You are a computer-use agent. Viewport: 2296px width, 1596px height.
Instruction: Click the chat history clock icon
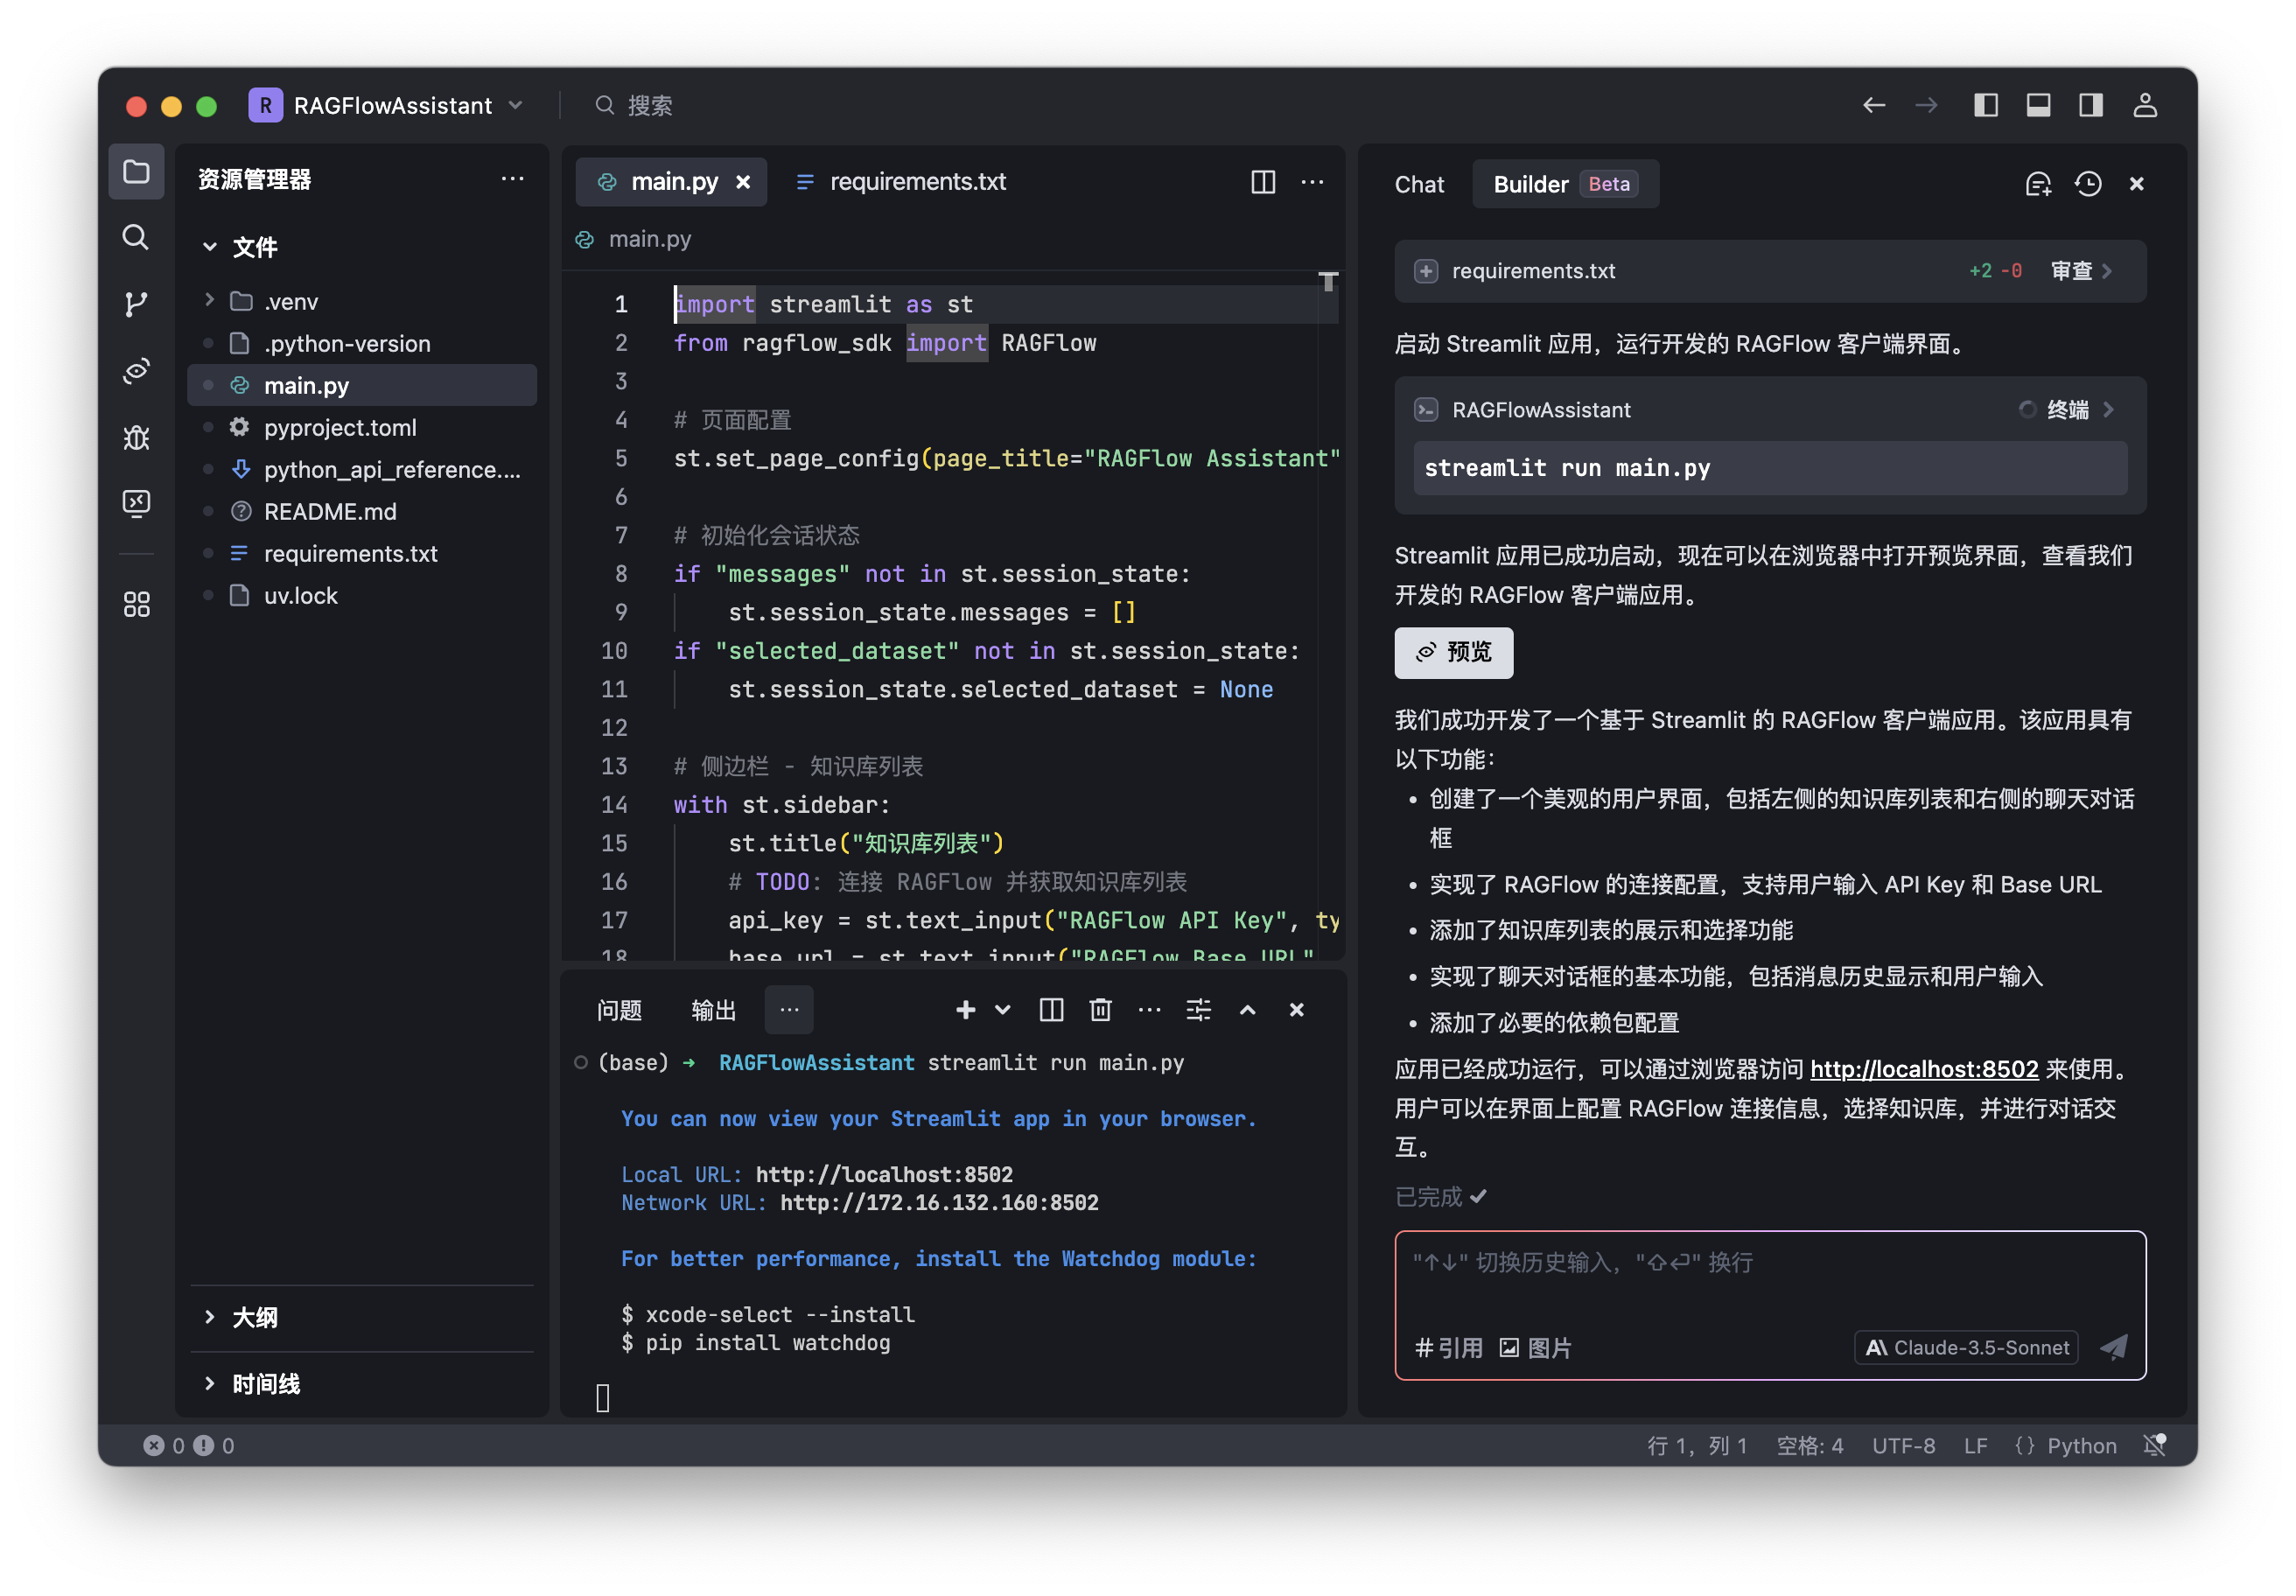pyautogui.click(x=2087, y=184)
